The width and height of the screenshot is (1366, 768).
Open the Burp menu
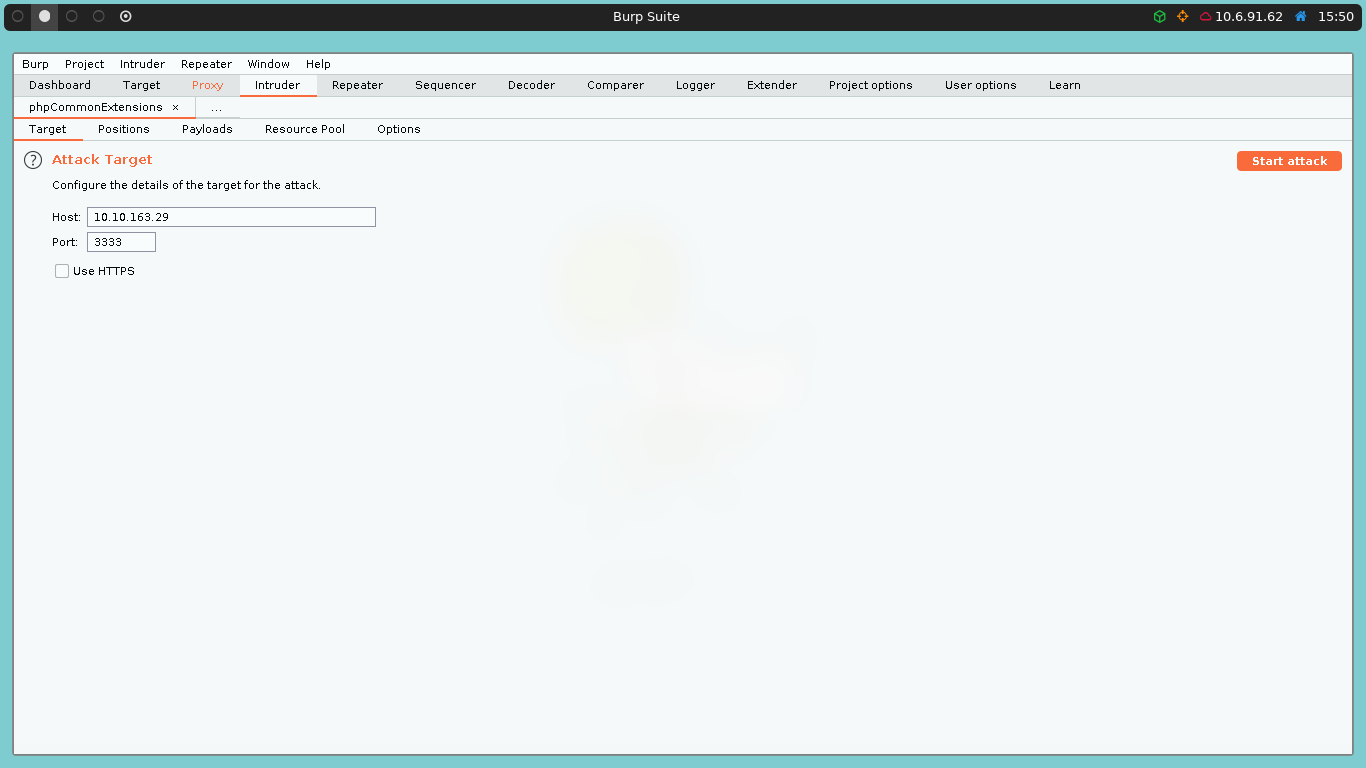[35, 64]
